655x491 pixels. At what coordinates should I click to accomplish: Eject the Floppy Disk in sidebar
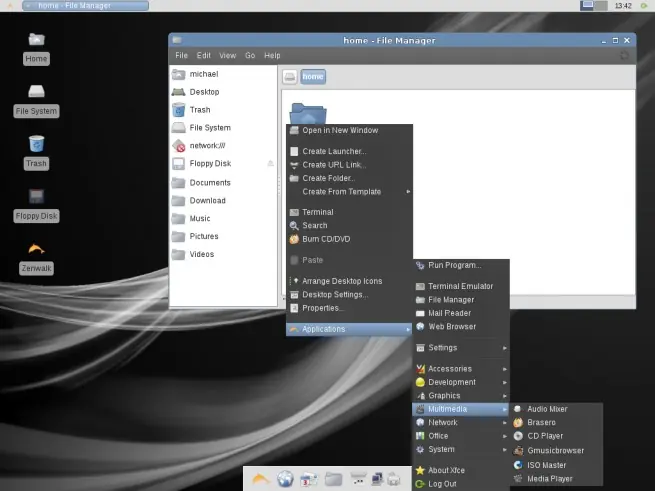pos(271,163)
